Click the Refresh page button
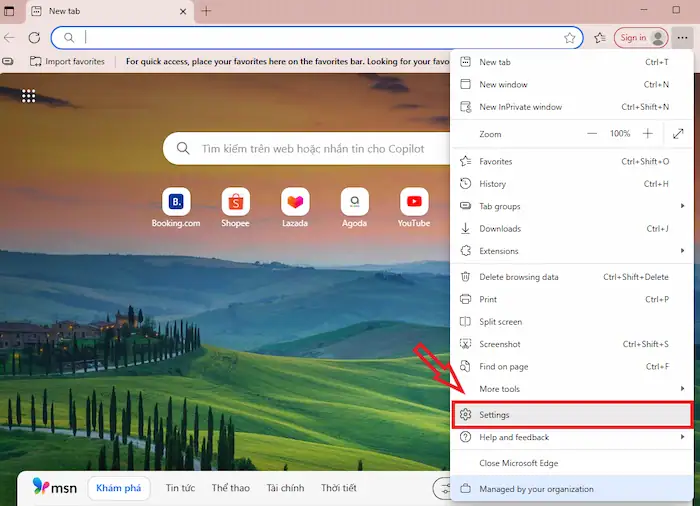This screenshot has height=506, width=700. [x=34, y=38]
